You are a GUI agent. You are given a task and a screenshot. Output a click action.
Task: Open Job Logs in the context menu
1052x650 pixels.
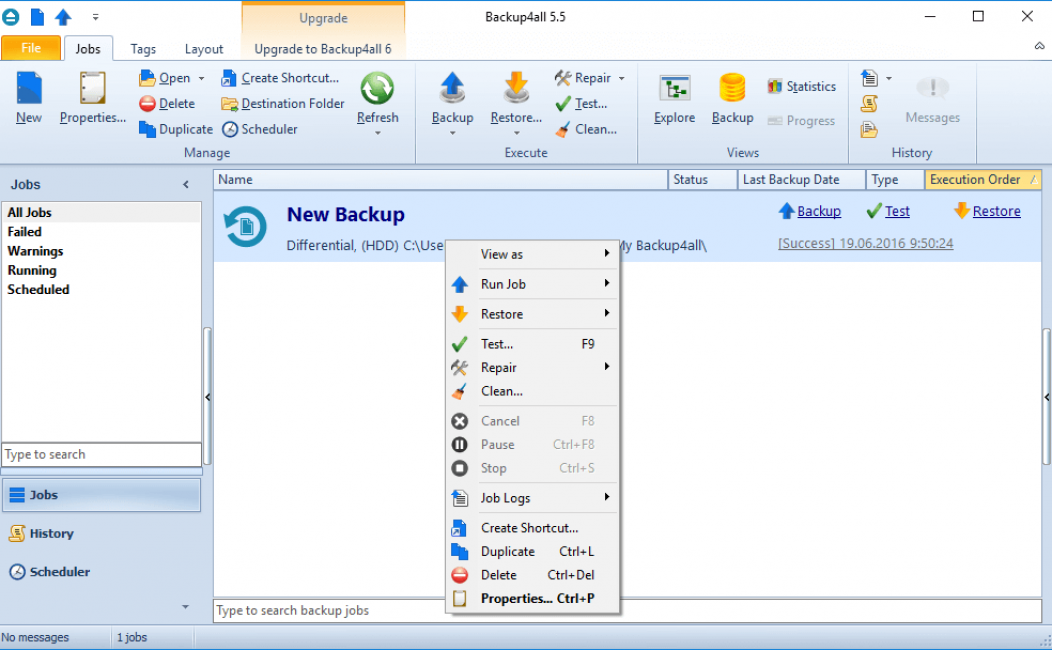point(533,498)
